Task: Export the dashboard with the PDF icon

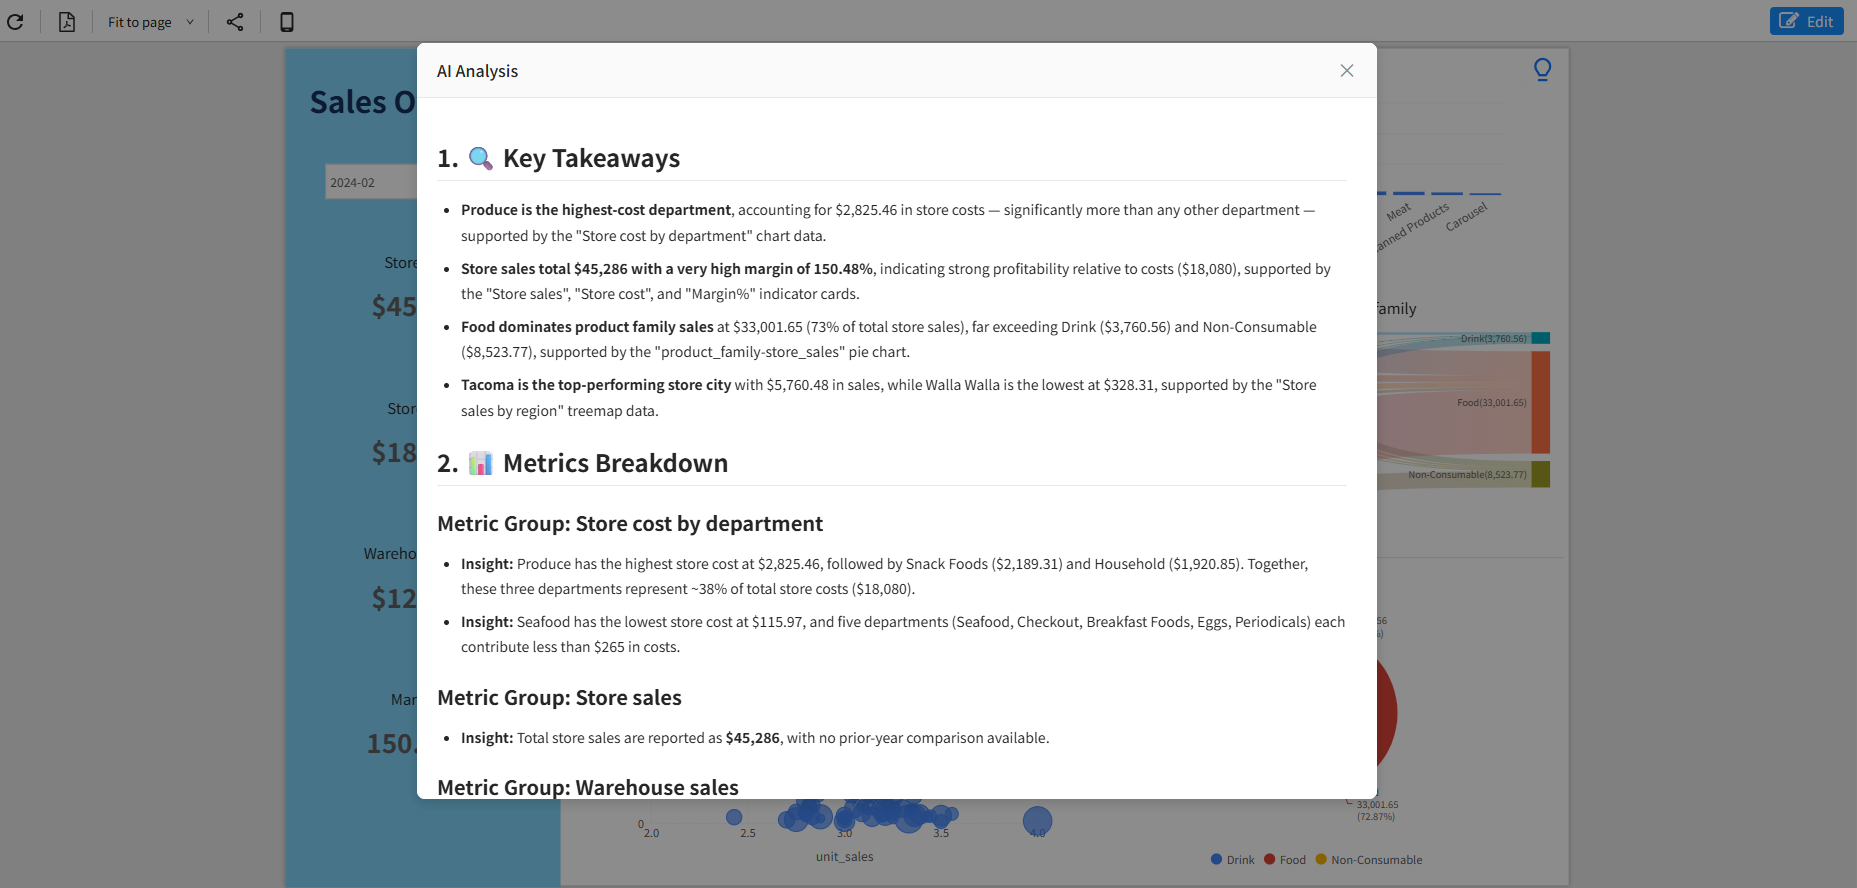Action: (x=67, y=22)
